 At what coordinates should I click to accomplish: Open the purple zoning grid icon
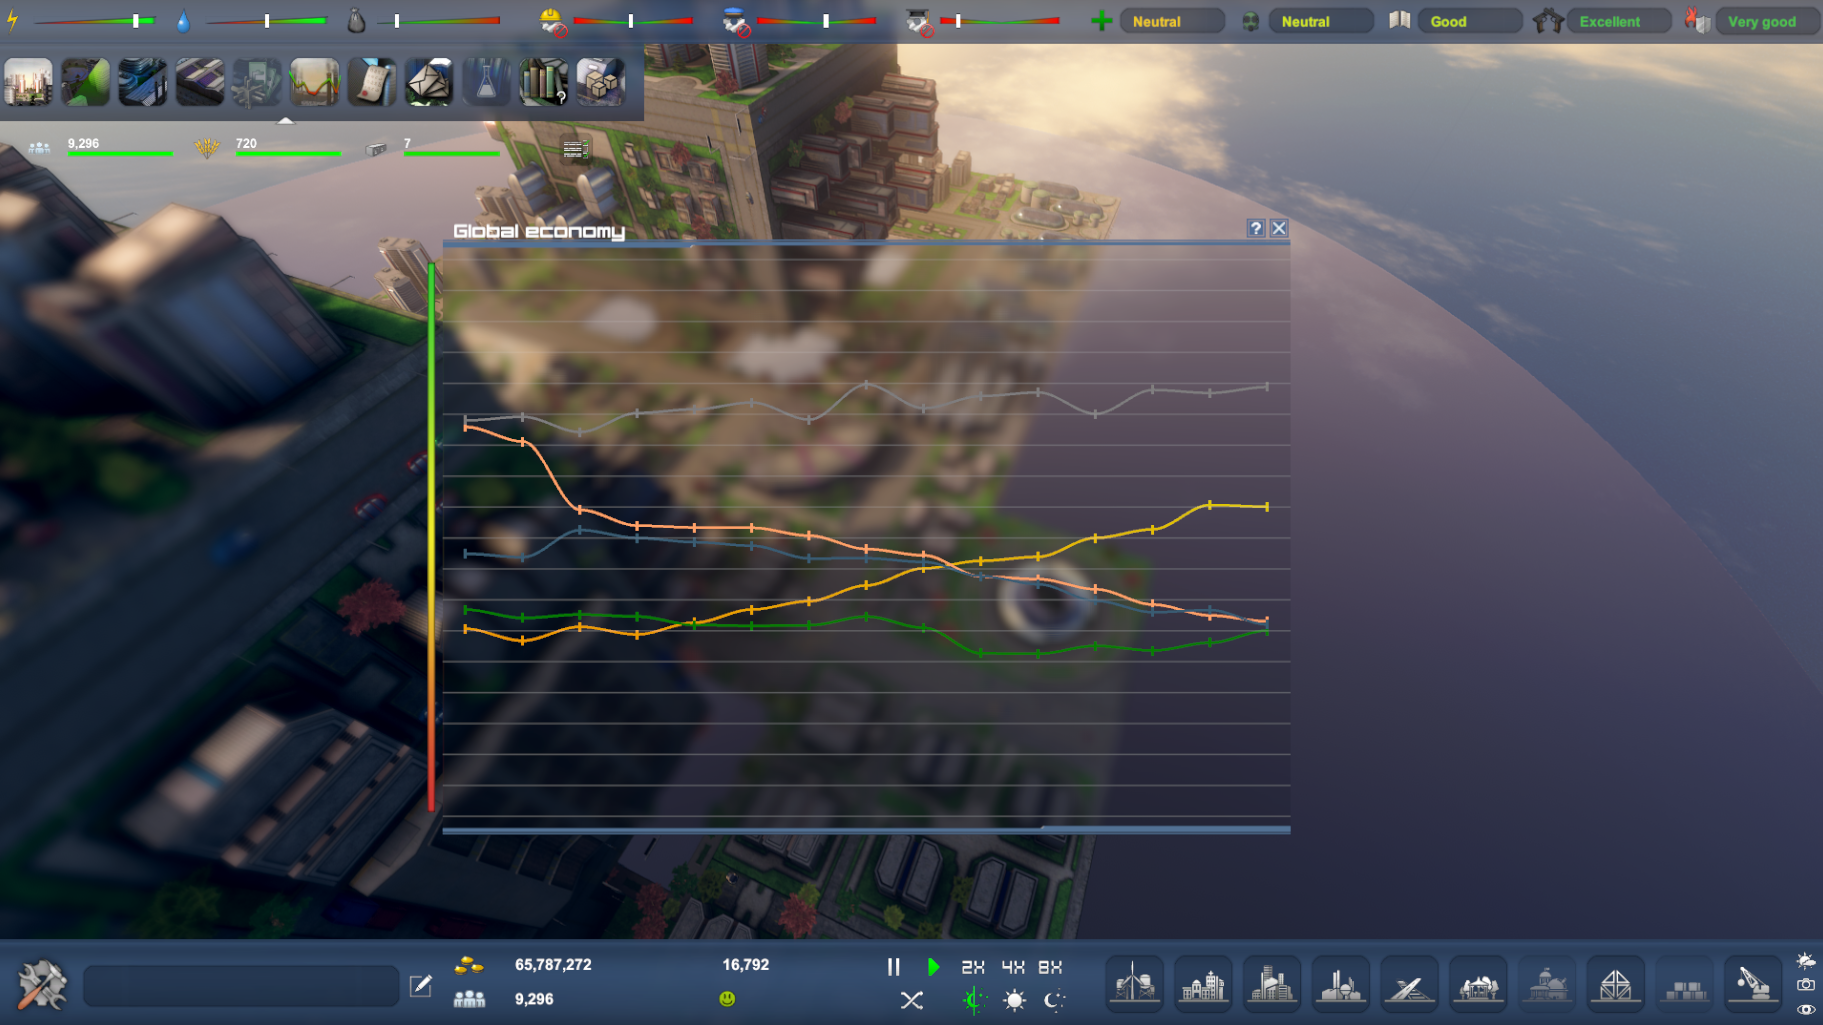200,81
